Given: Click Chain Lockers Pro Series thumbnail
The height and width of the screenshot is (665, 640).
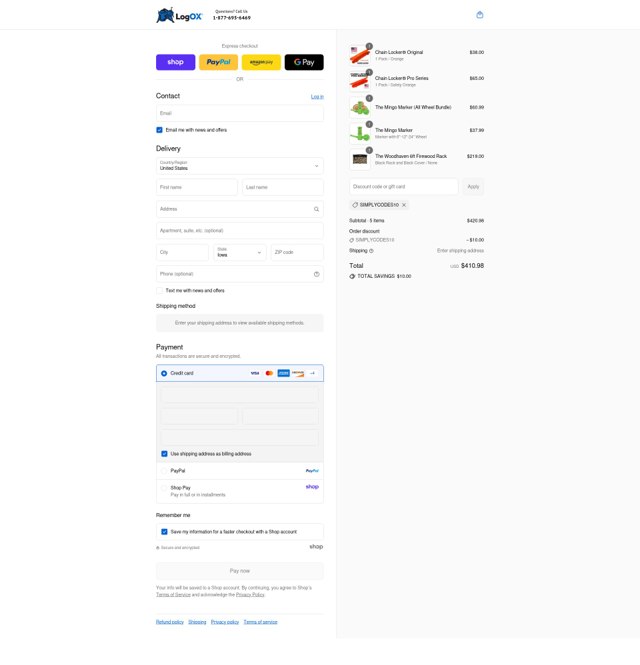Looking at the screenshot, I should coord(360,81).
